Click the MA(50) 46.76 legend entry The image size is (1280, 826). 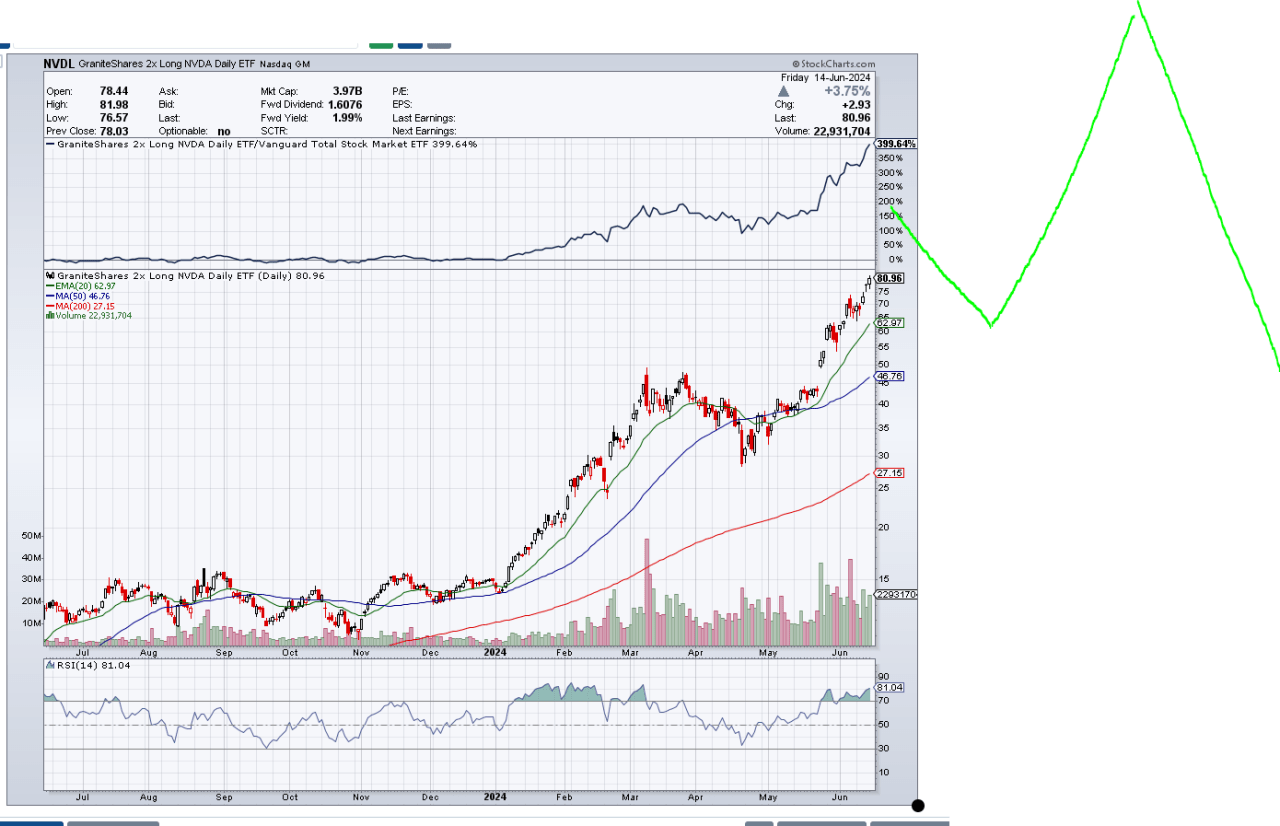79,296
